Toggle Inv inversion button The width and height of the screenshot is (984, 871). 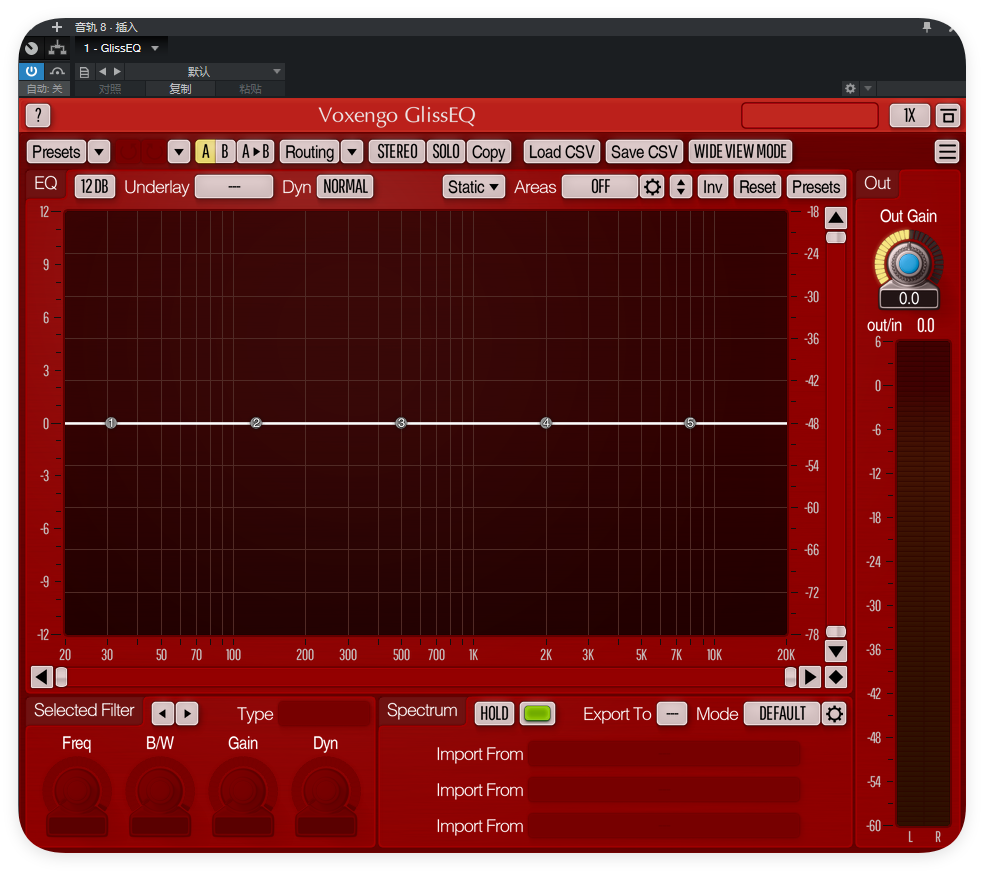coord(713,187)
